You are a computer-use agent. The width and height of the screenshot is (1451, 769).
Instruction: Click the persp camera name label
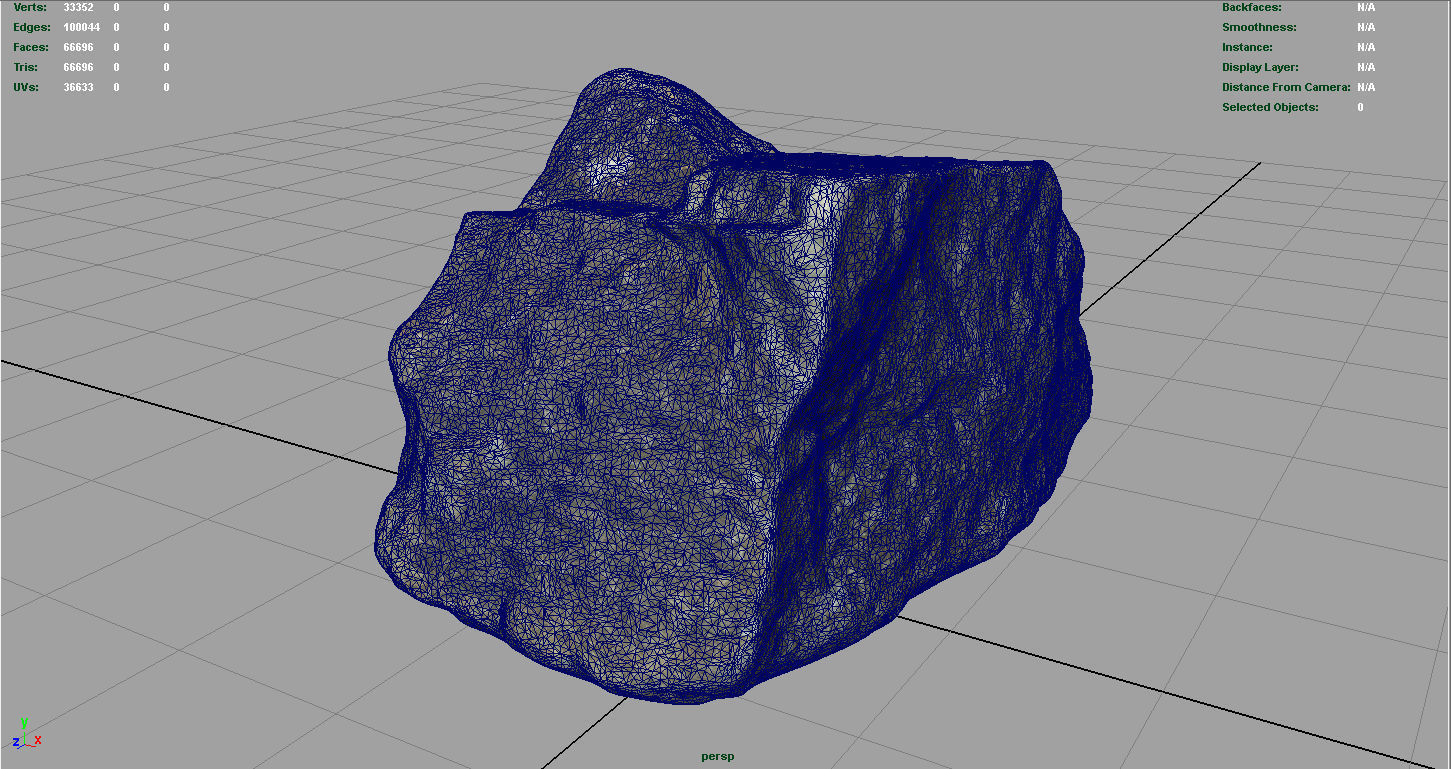tap(718, 756)
